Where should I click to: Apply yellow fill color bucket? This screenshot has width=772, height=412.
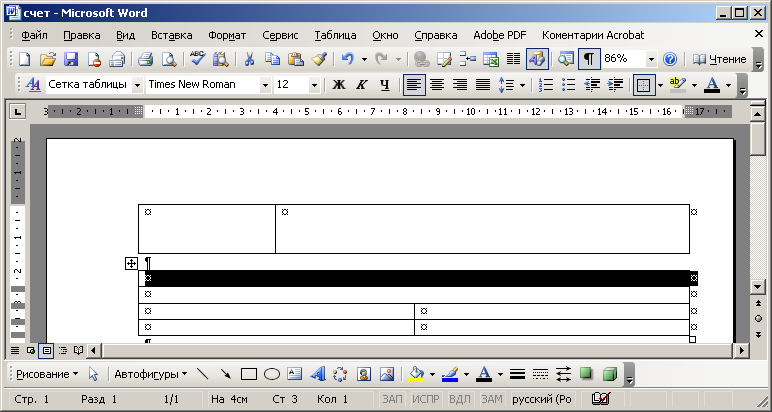pos(417,374)
